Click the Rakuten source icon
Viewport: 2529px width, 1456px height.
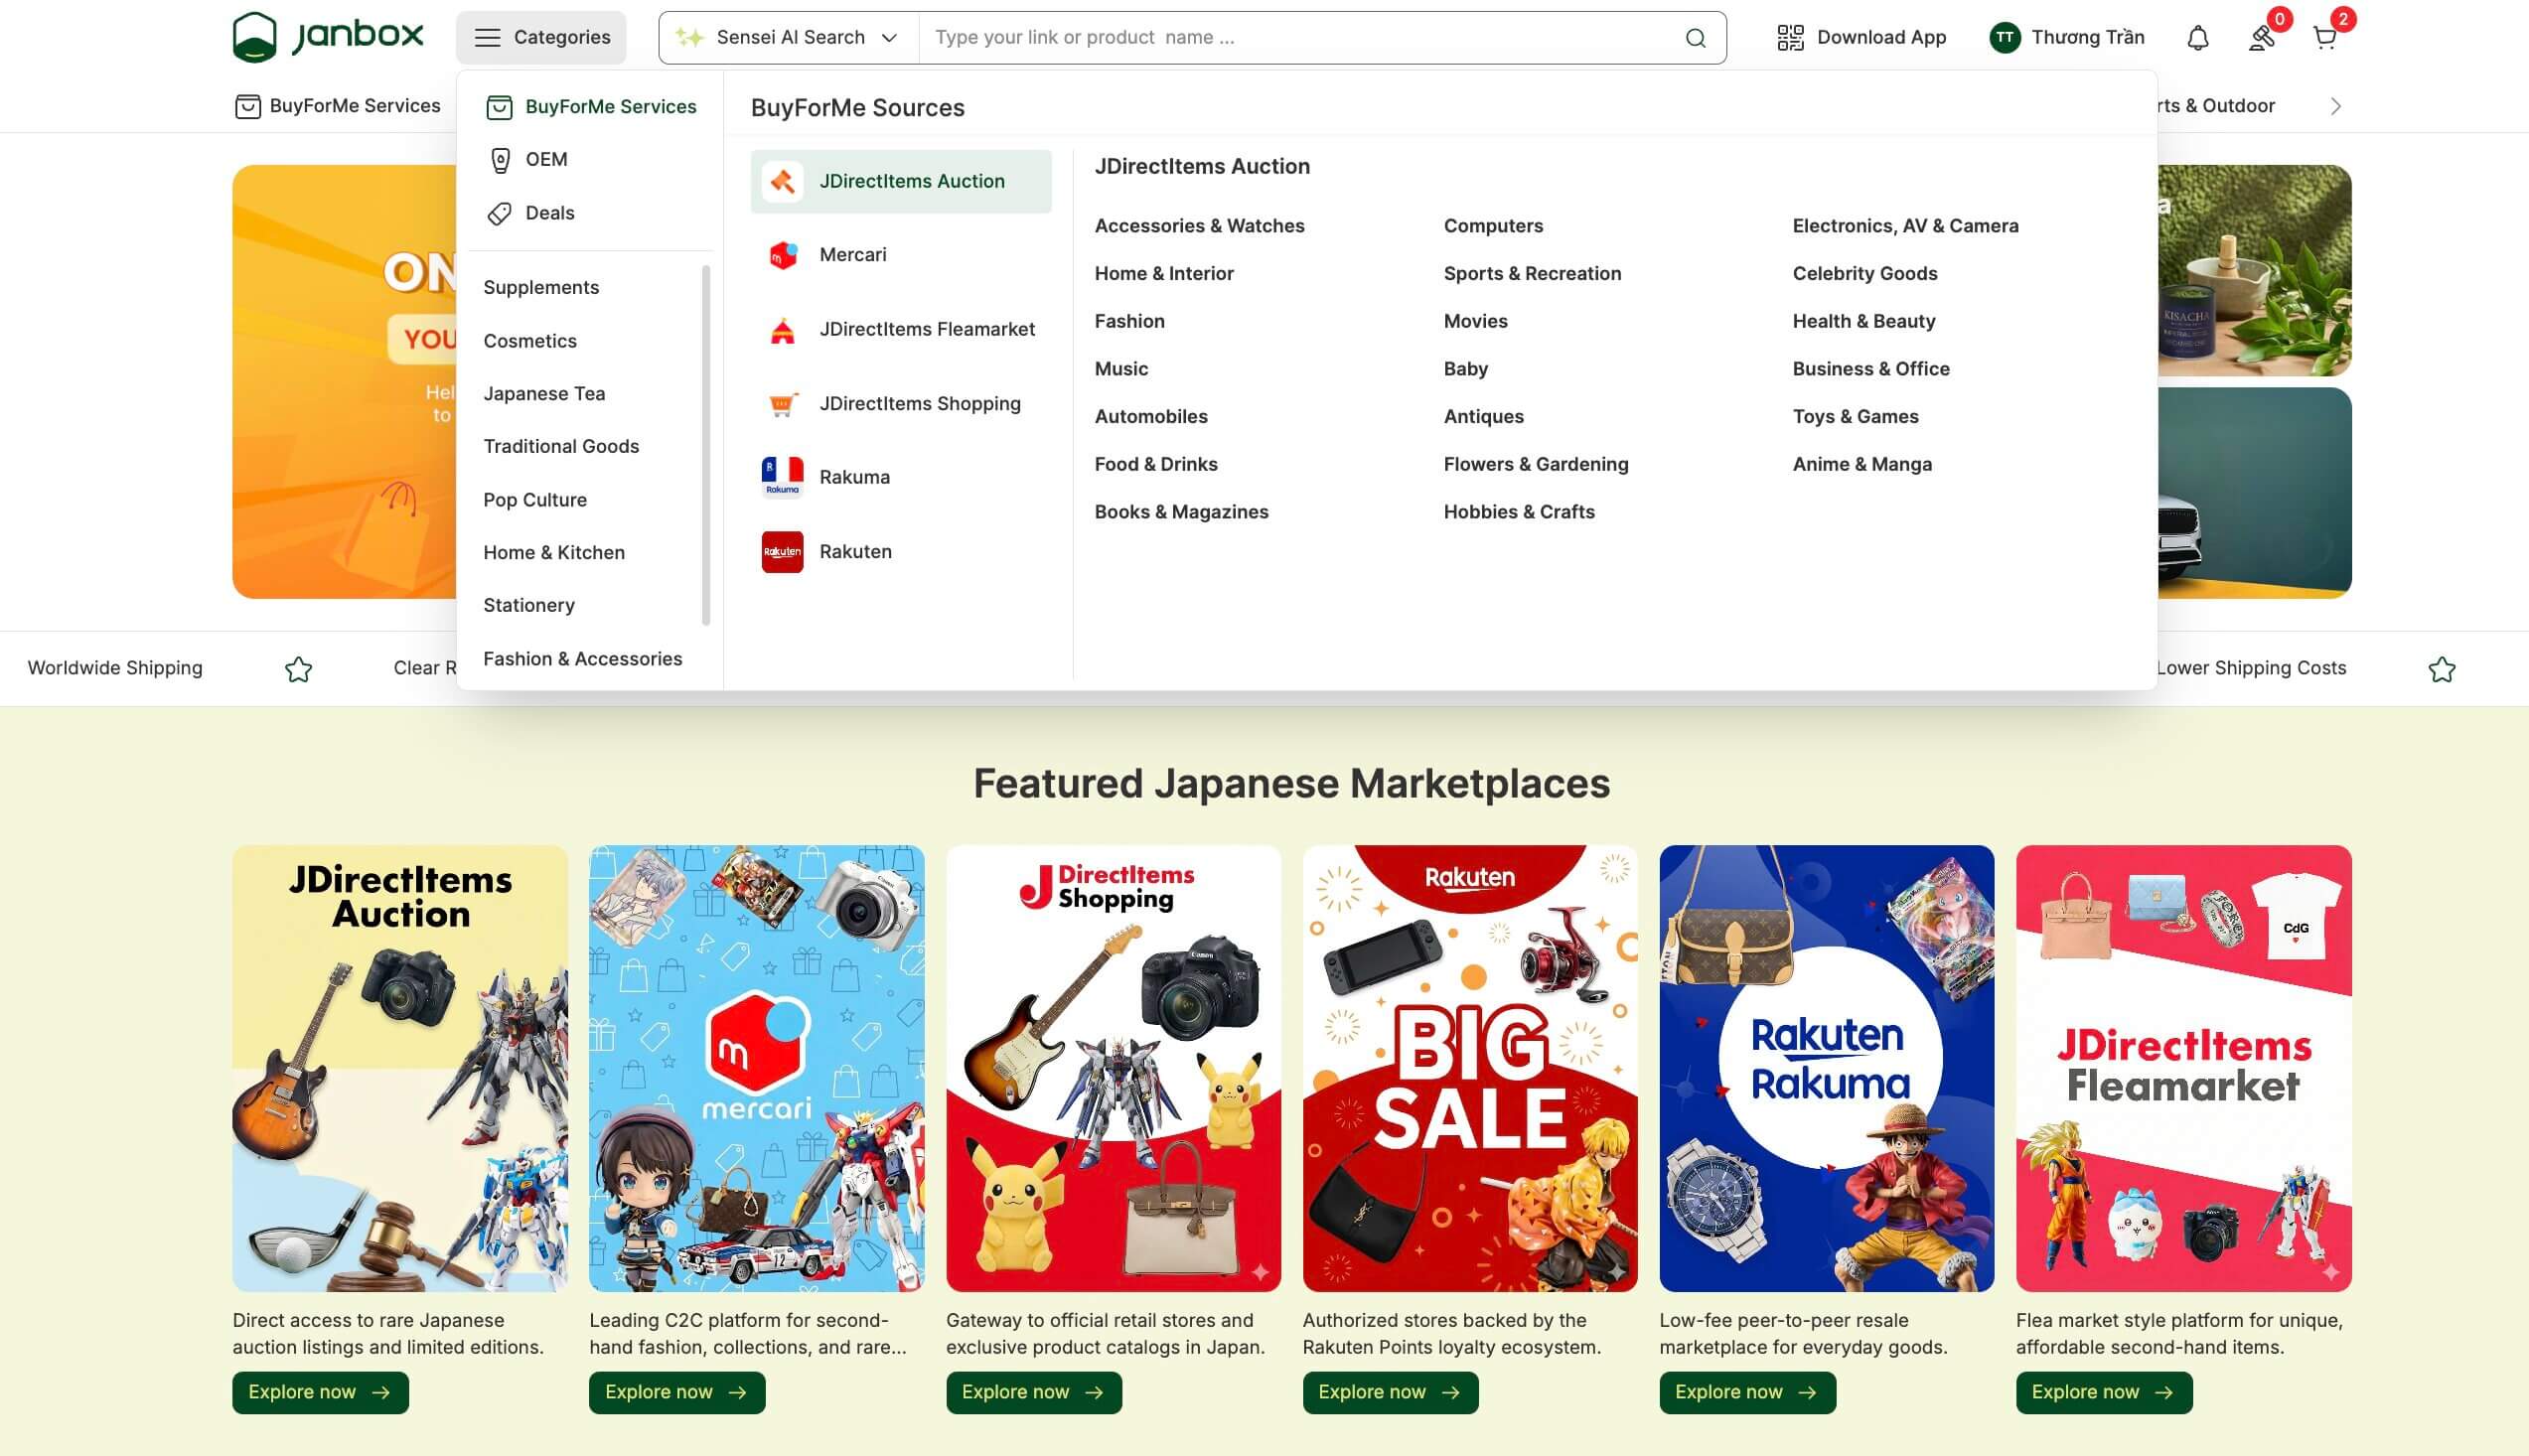point(782,552)
